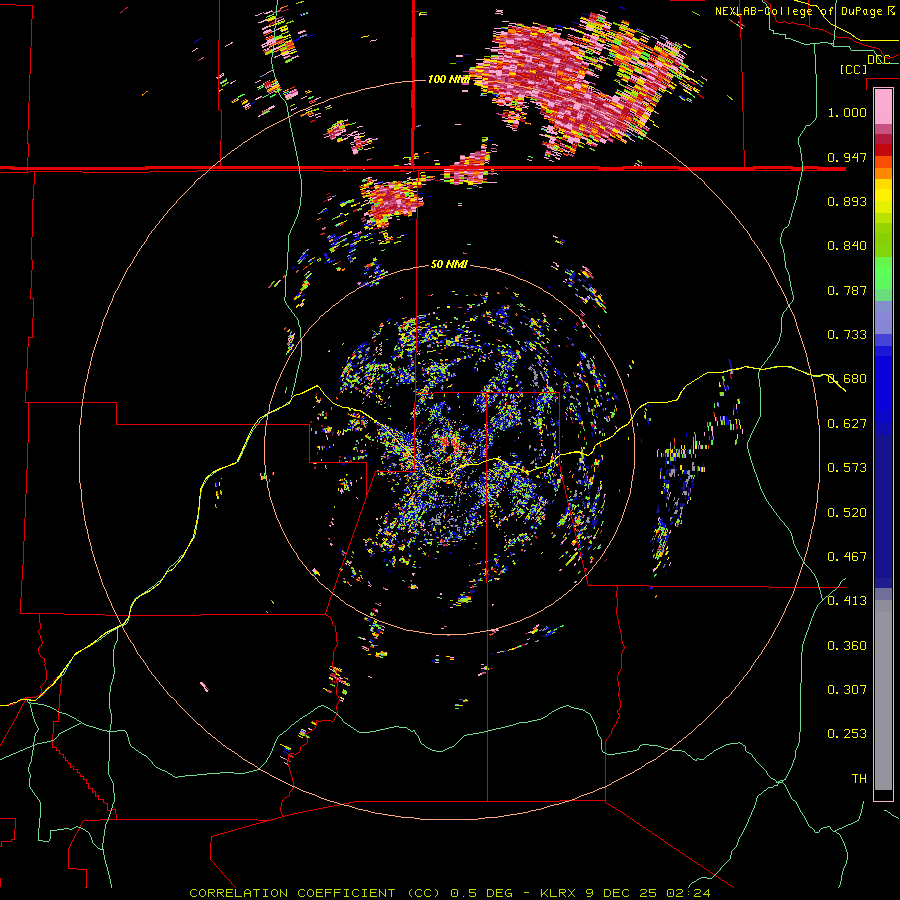
Task: Click the [CC] legend header label
Action: pos(854,69)
